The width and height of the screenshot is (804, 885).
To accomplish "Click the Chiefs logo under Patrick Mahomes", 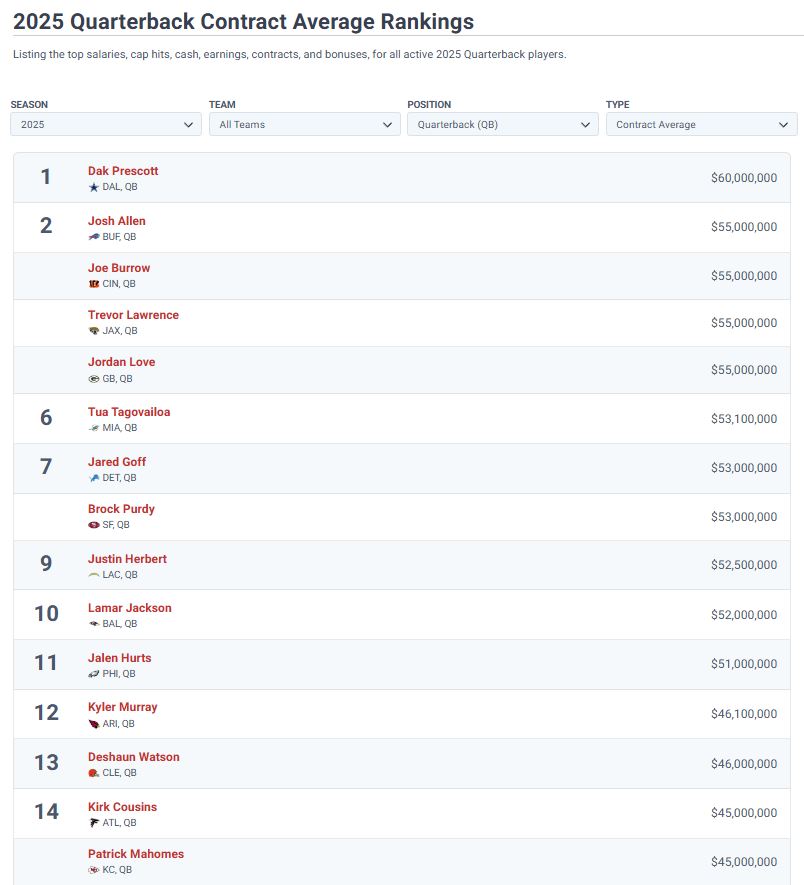I will pyautogui.click(x=94, y=870).
